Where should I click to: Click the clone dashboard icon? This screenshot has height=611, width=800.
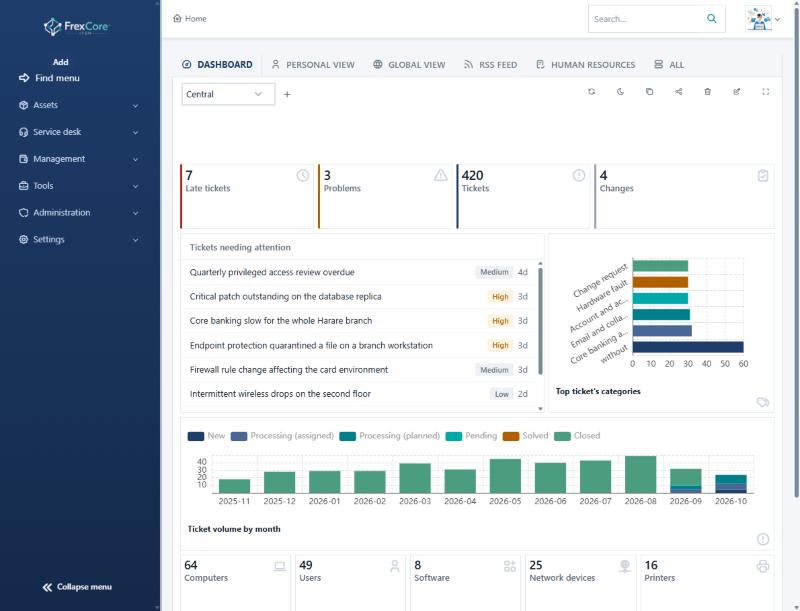(x=649, y=92)
